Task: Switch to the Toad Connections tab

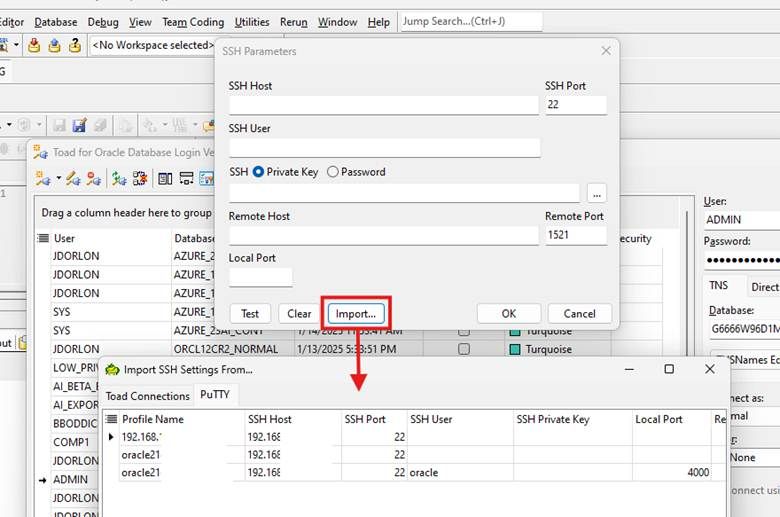Action: point(148,396)
